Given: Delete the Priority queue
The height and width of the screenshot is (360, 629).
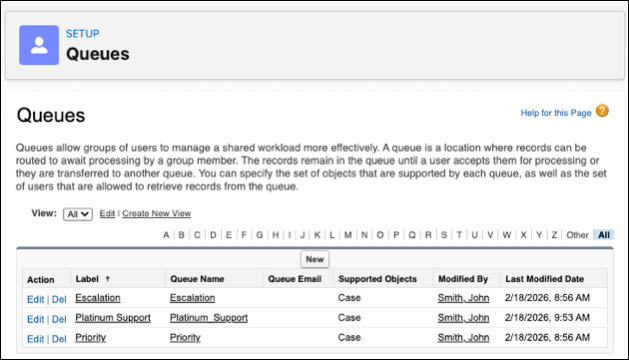Looking at the screenshot, I should tap(59, 339).
